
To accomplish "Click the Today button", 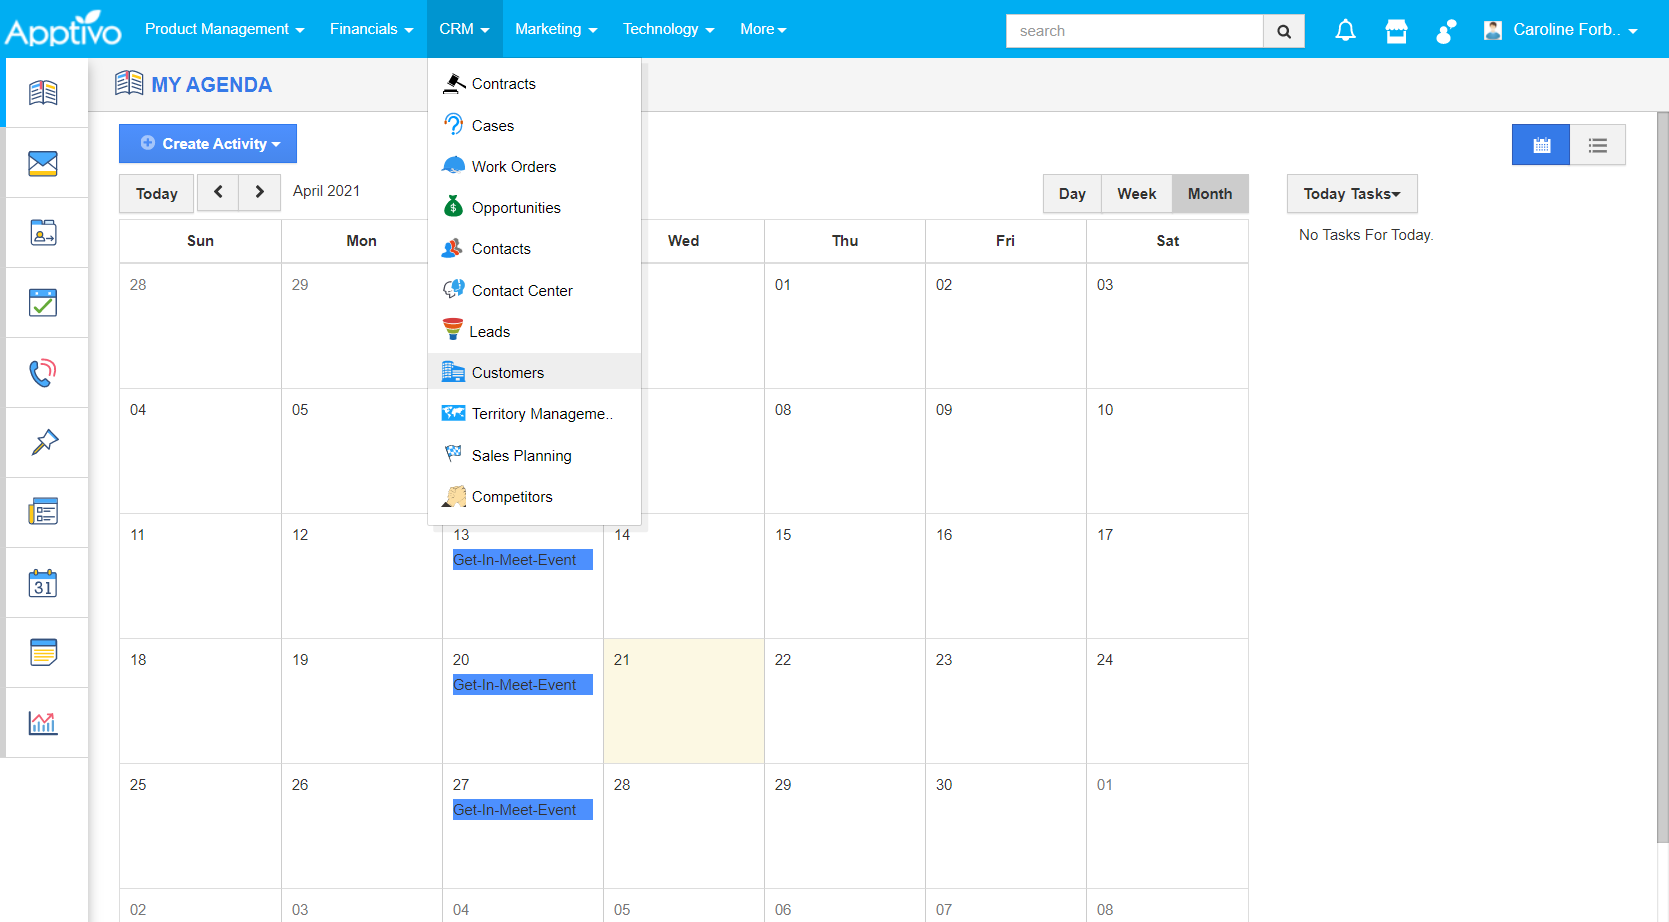I will [x=157, y=194].
